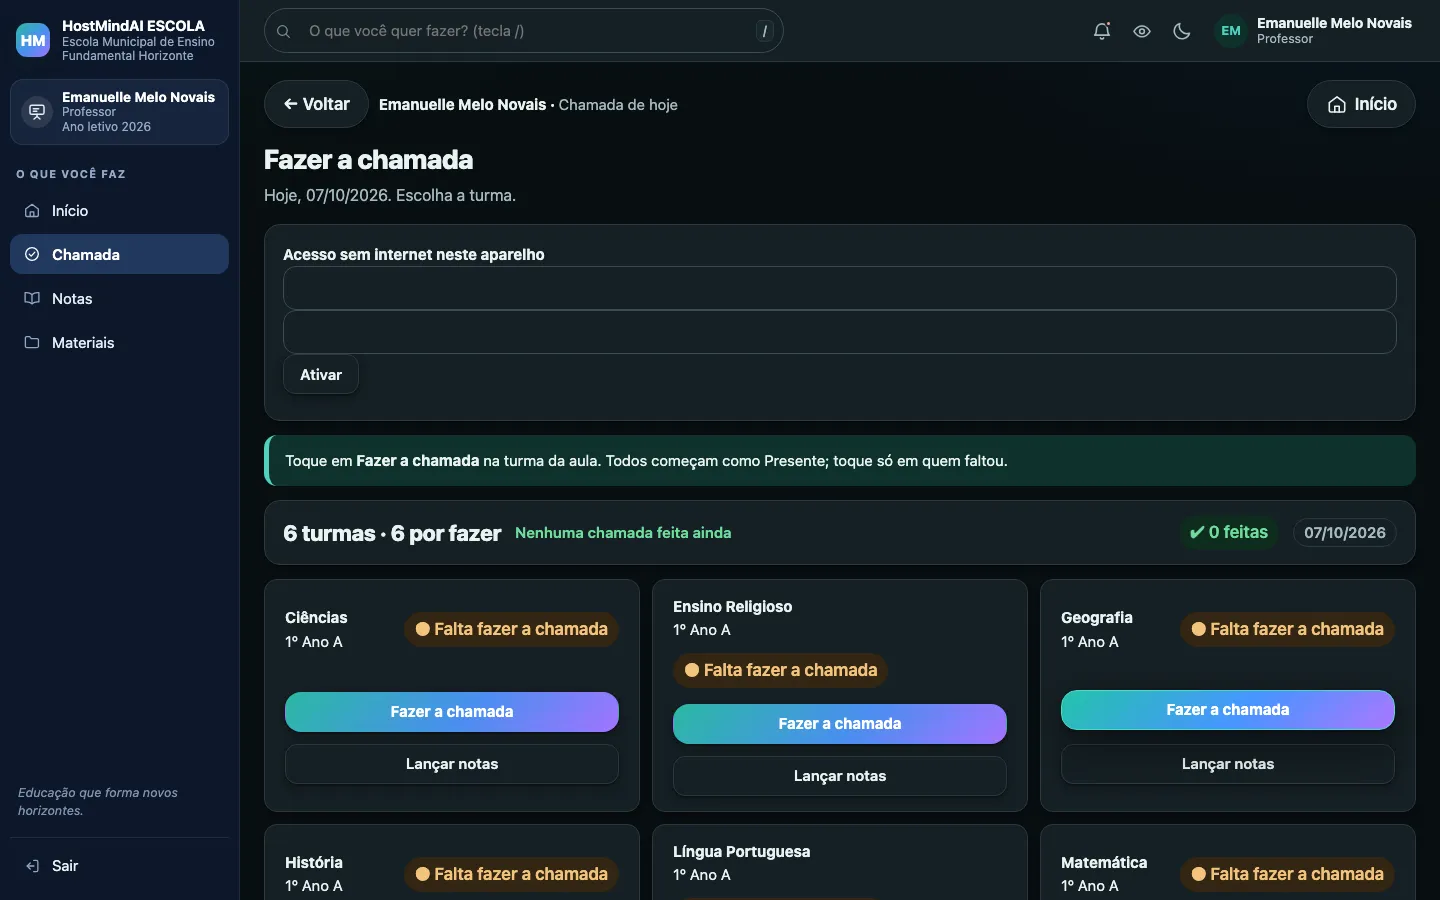1440x900 pixels.
Task: Toggle the eye accessibility icon
Action: coord(1142,31)
